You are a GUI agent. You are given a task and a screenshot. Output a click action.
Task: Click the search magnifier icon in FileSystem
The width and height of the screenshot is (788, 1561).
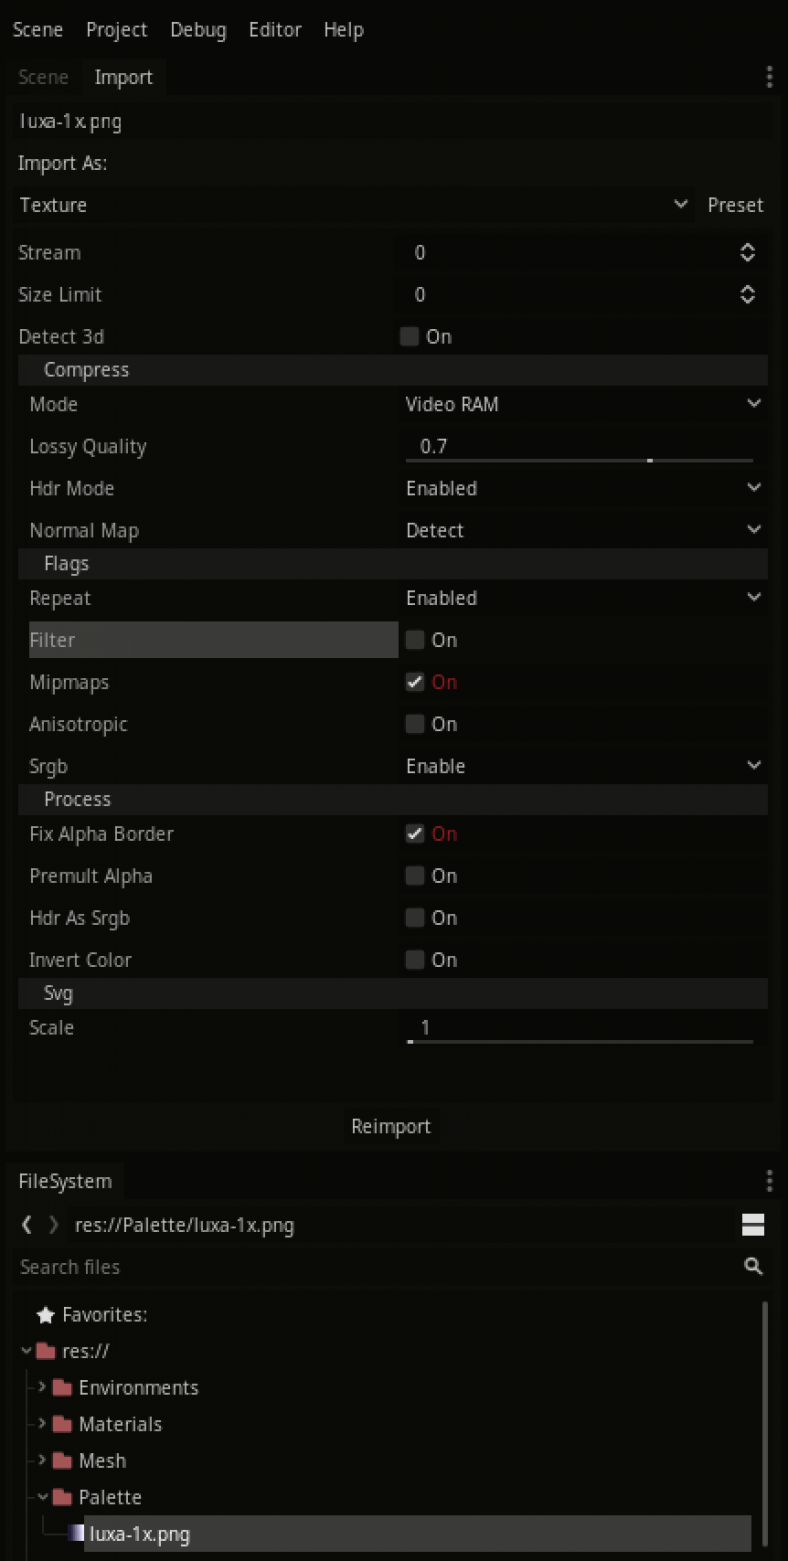click(x=752, y=1266)
